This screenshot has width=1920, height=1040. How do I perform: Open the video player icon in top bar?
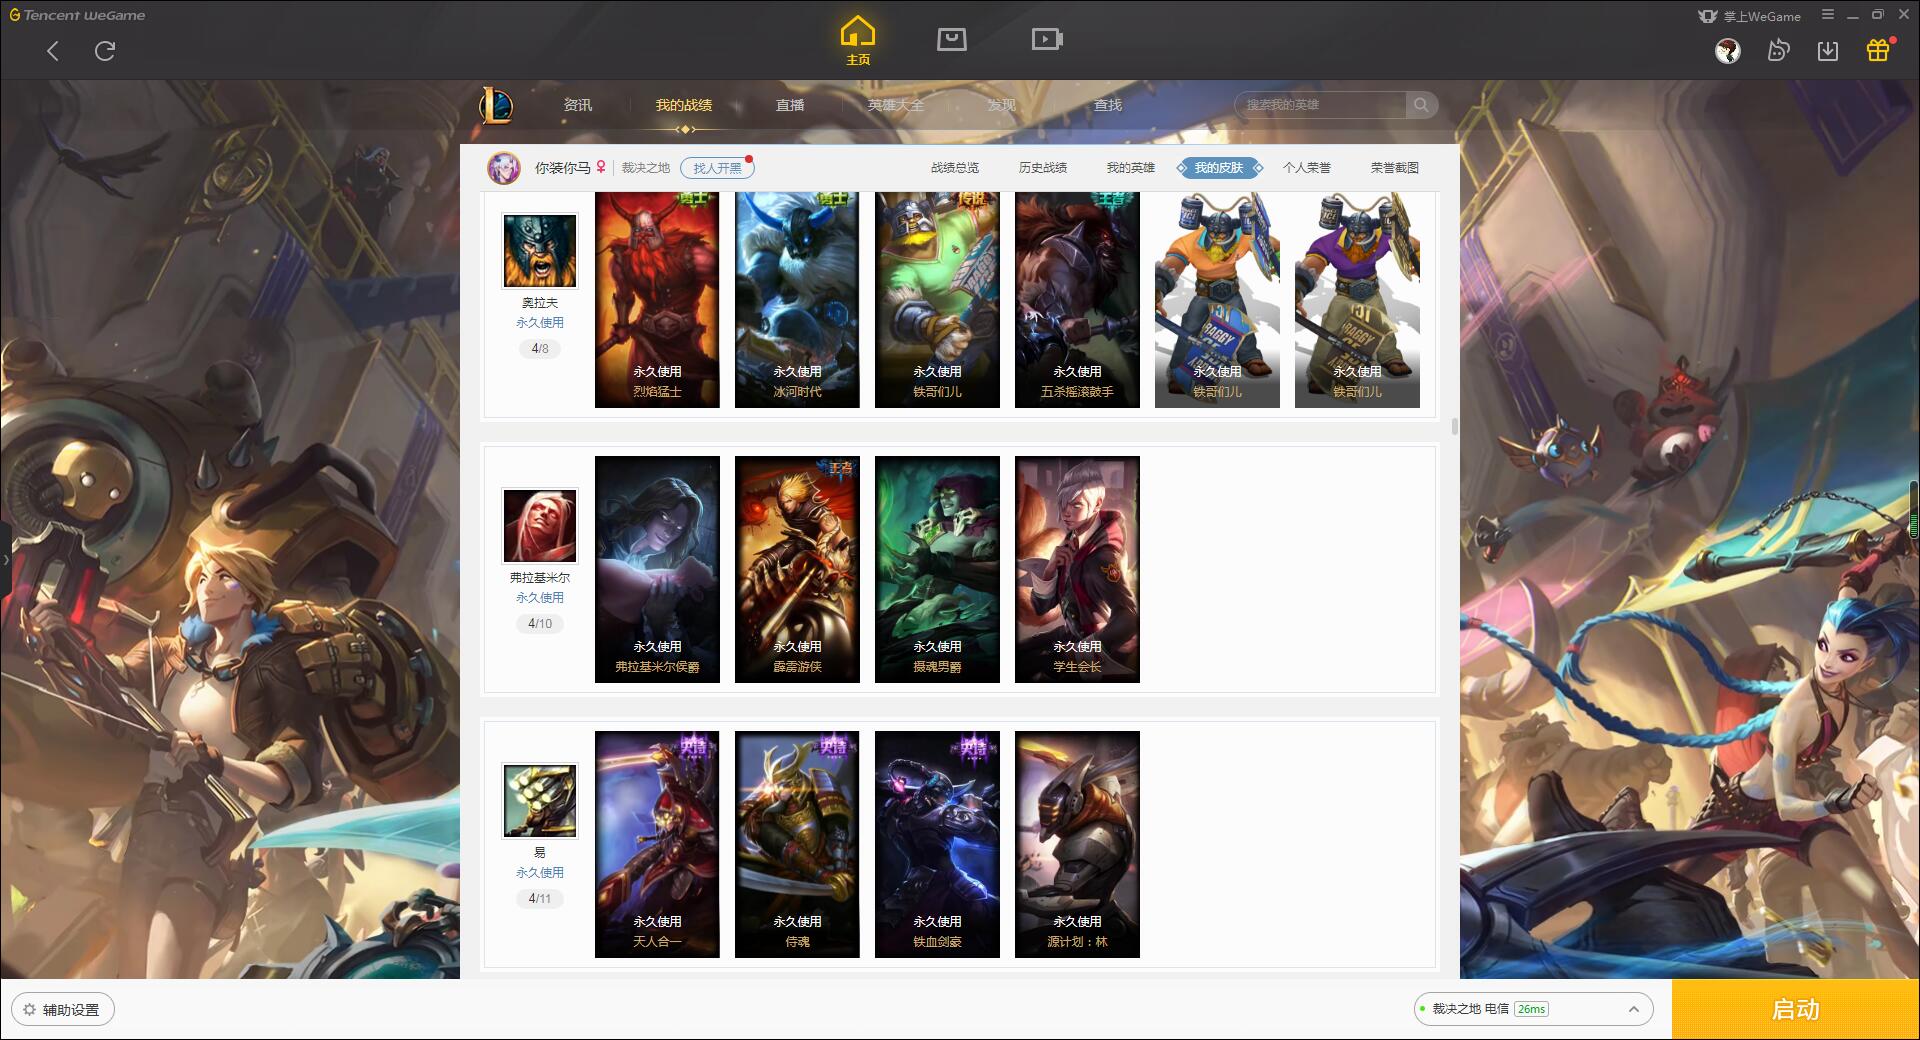pos(1047,39)
